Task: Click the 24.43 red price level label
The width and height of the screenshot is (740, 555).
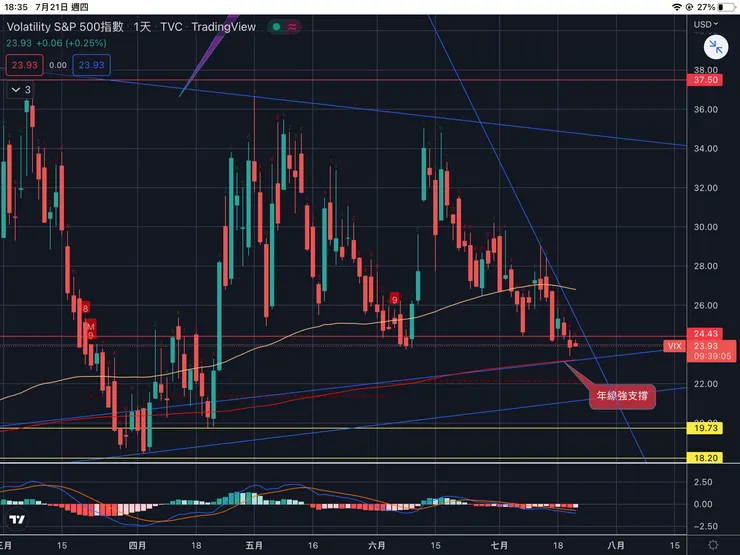Action: (x=706, y=334)
